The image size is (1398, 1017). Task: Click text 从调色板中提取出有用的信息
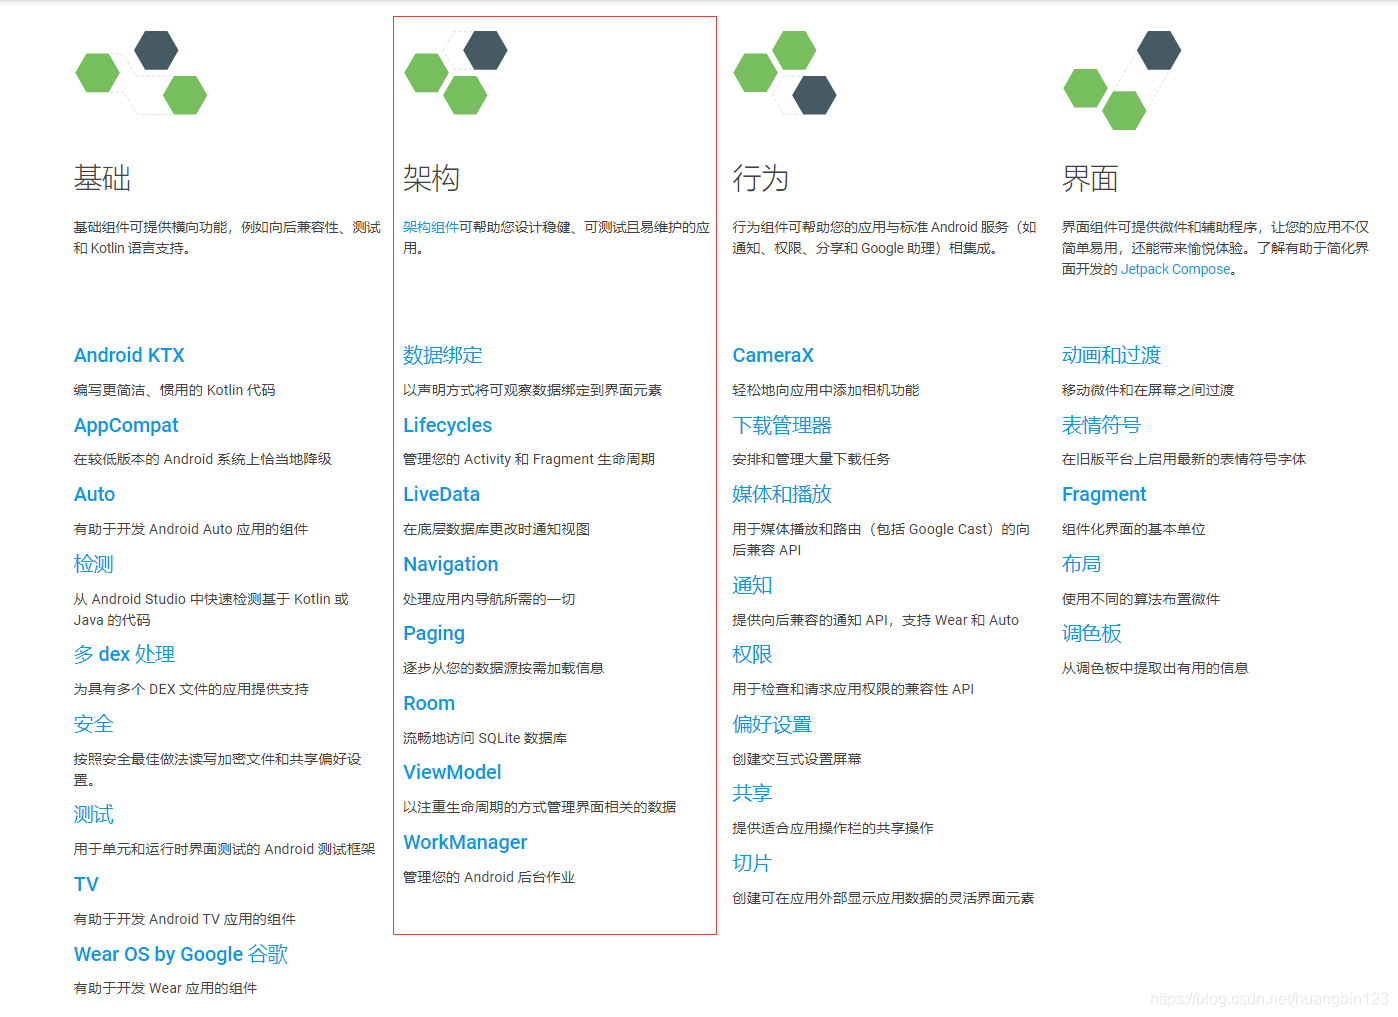(x=1155, y=668)
